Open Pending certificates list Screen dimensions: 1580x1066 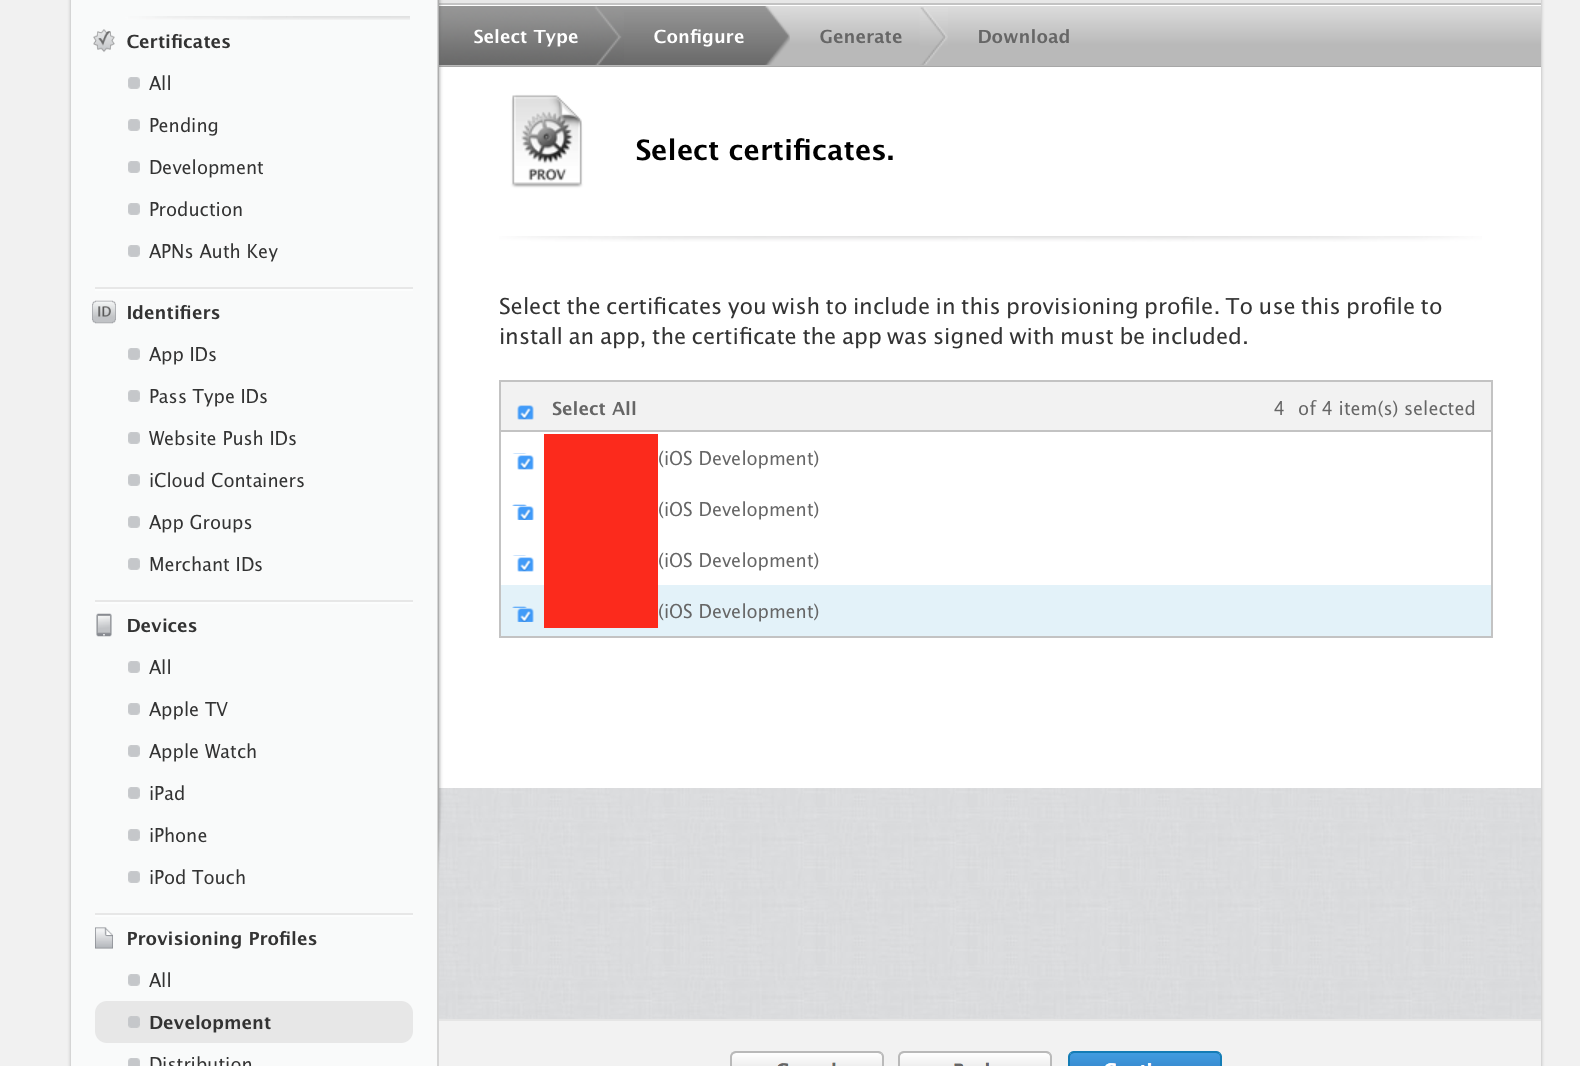pyautogui.click(x=183, y=125)
